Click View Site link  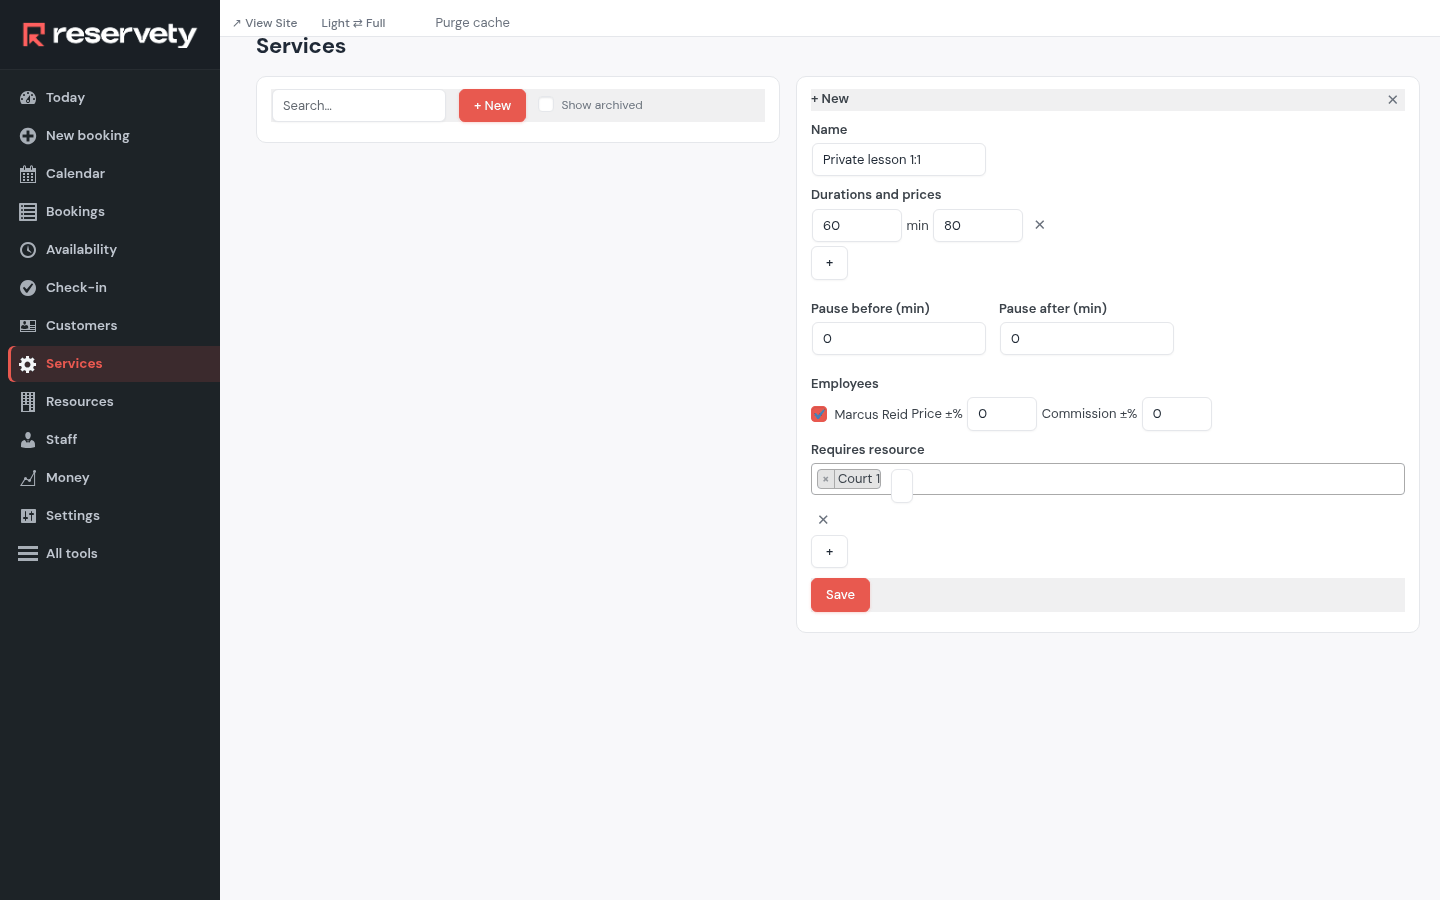pos(265,23)
